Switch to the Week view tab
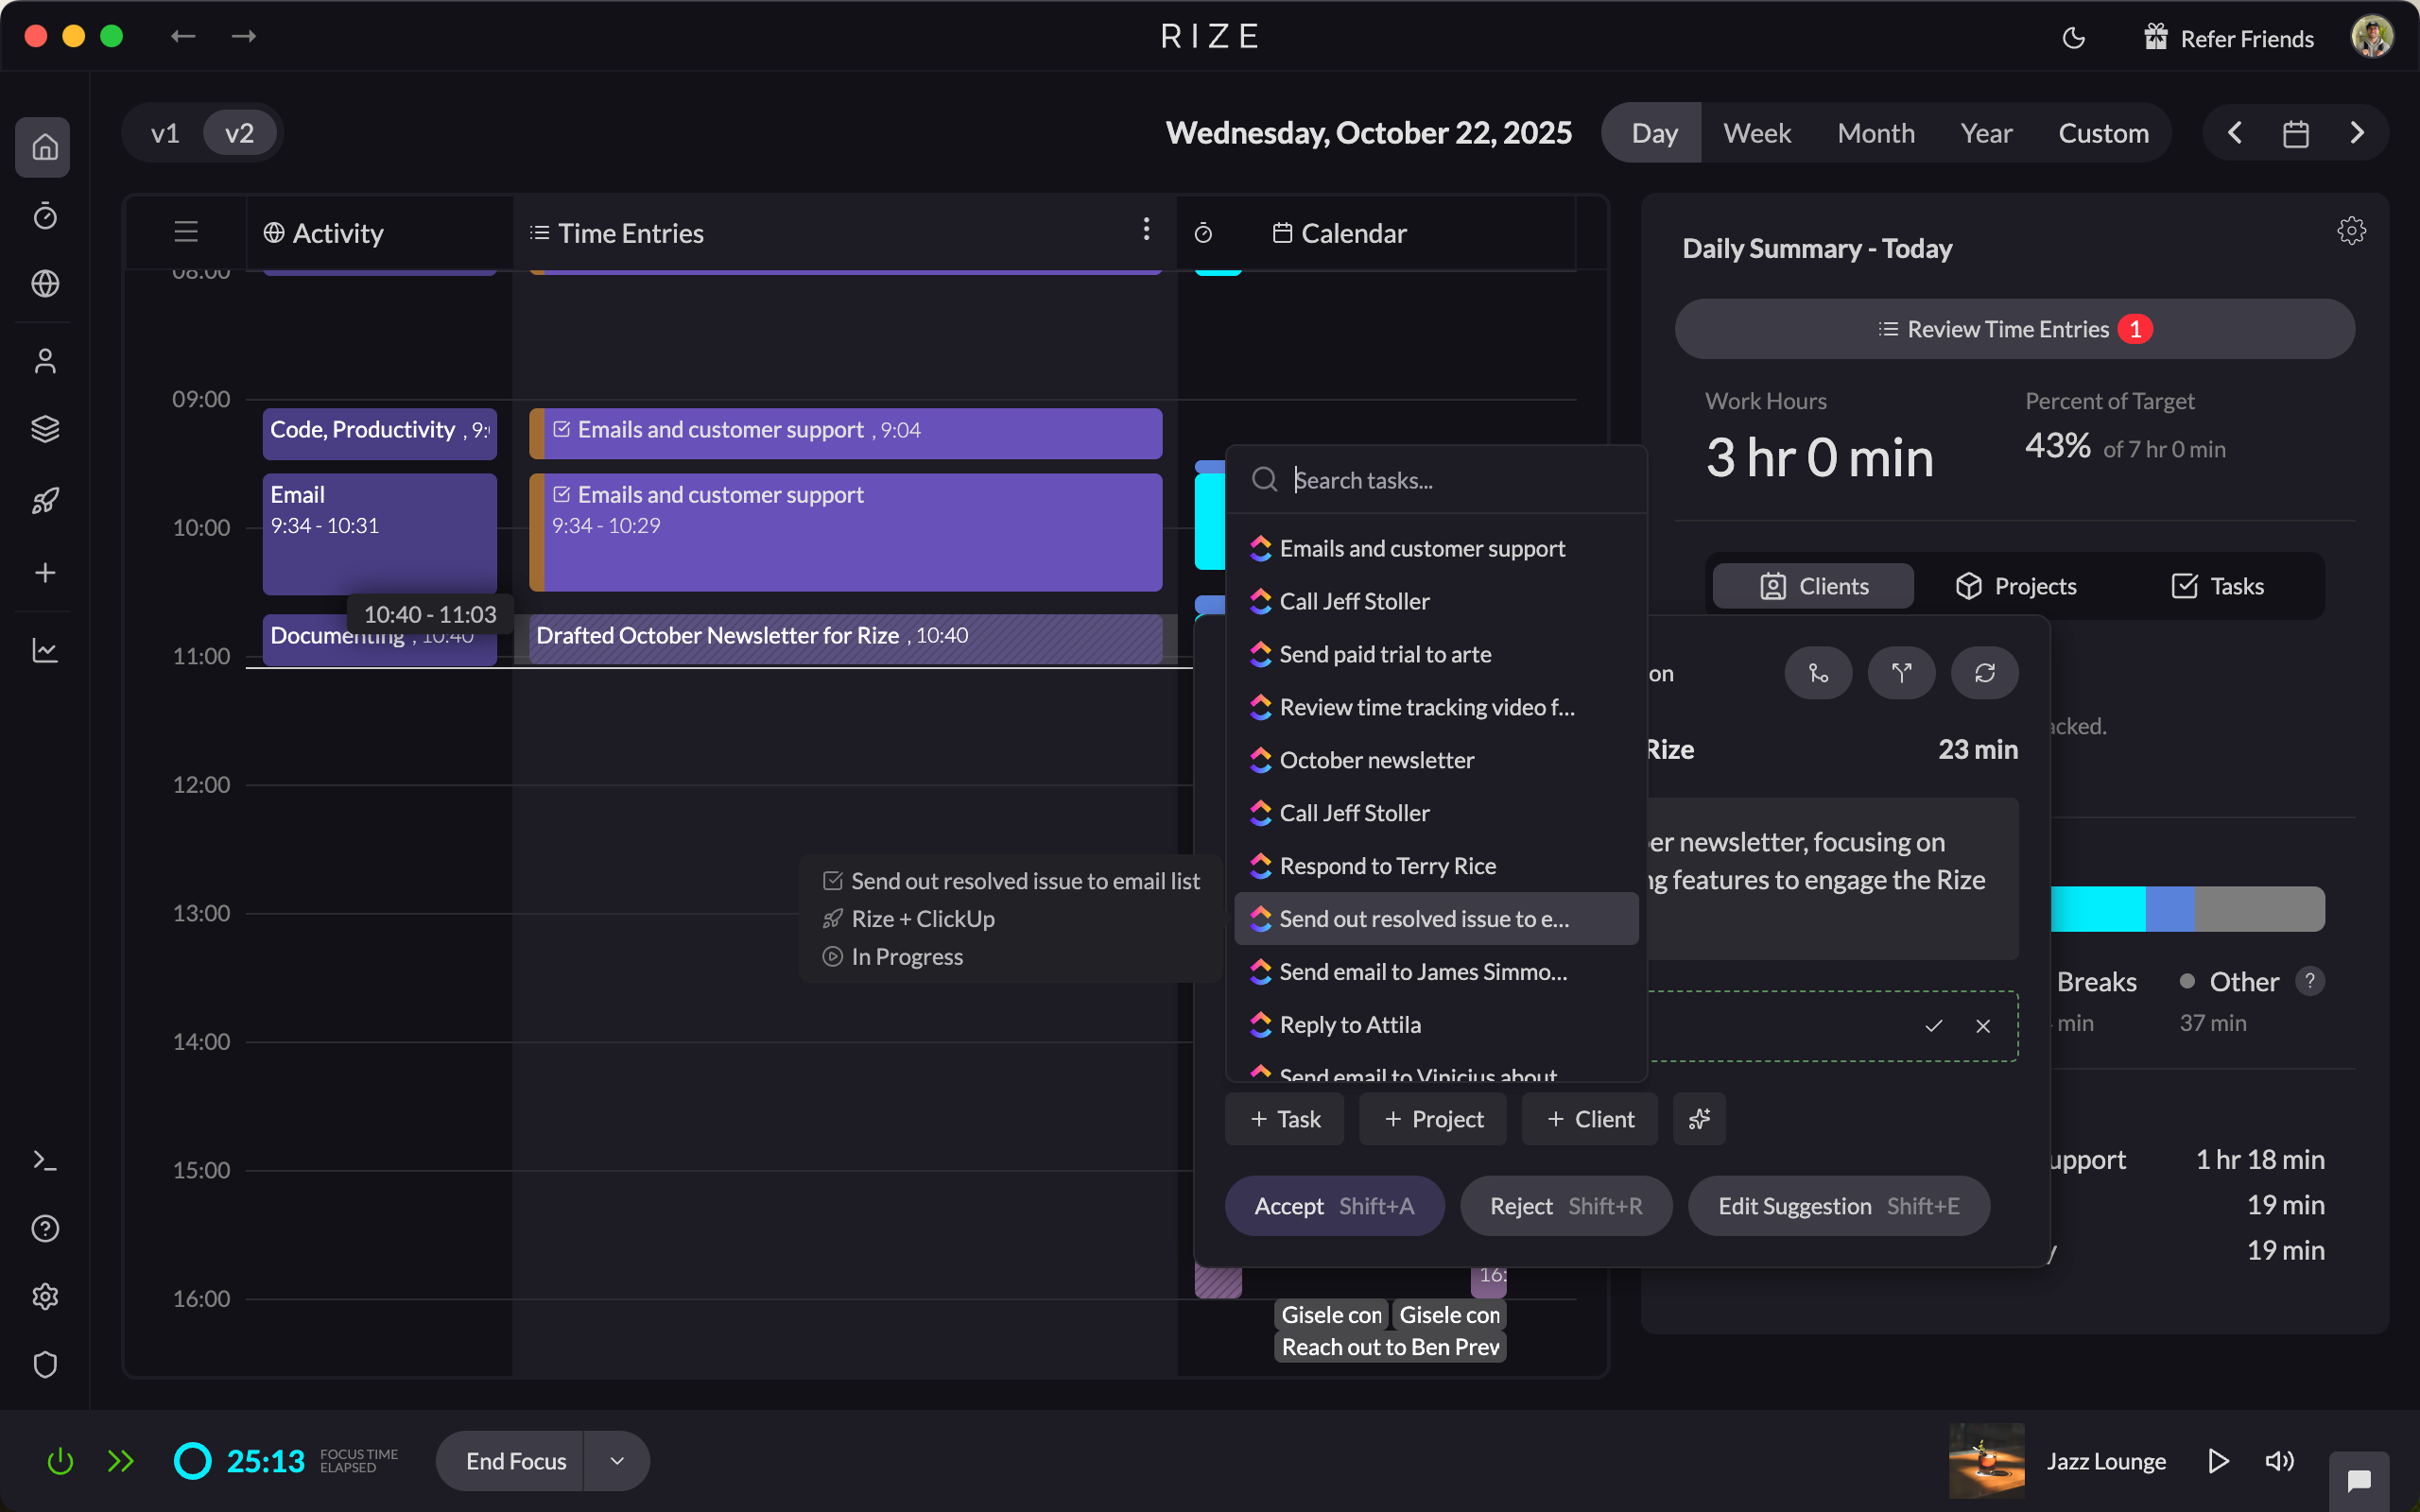 [x=1756, y=132]
